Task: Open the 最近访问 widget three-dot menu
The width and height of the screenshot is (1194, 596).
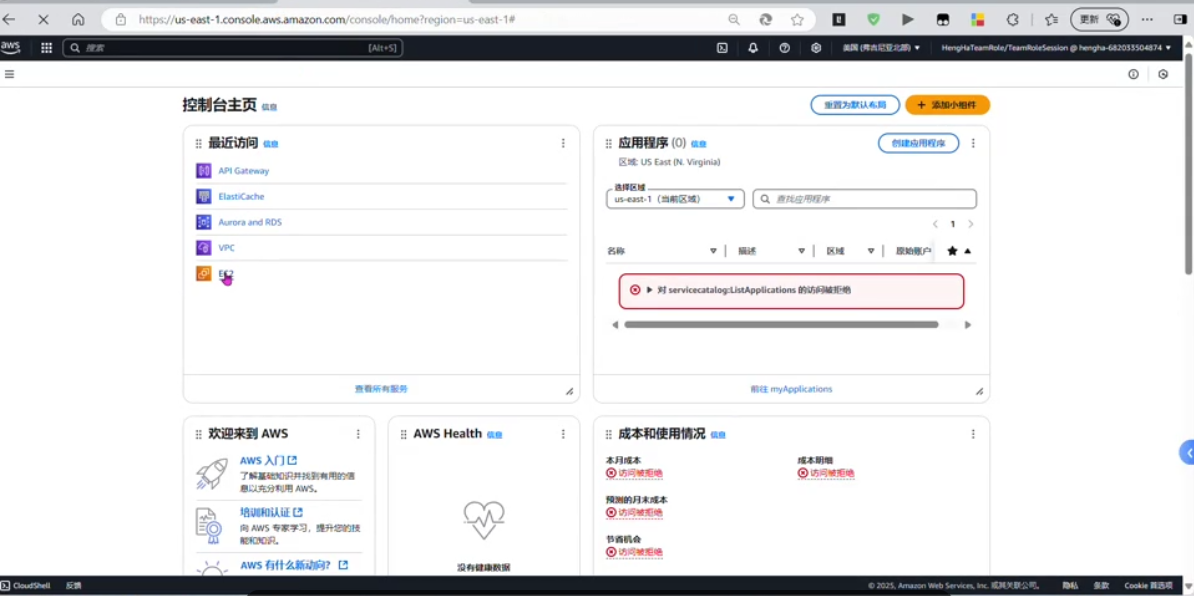Action: coord(563,143)
